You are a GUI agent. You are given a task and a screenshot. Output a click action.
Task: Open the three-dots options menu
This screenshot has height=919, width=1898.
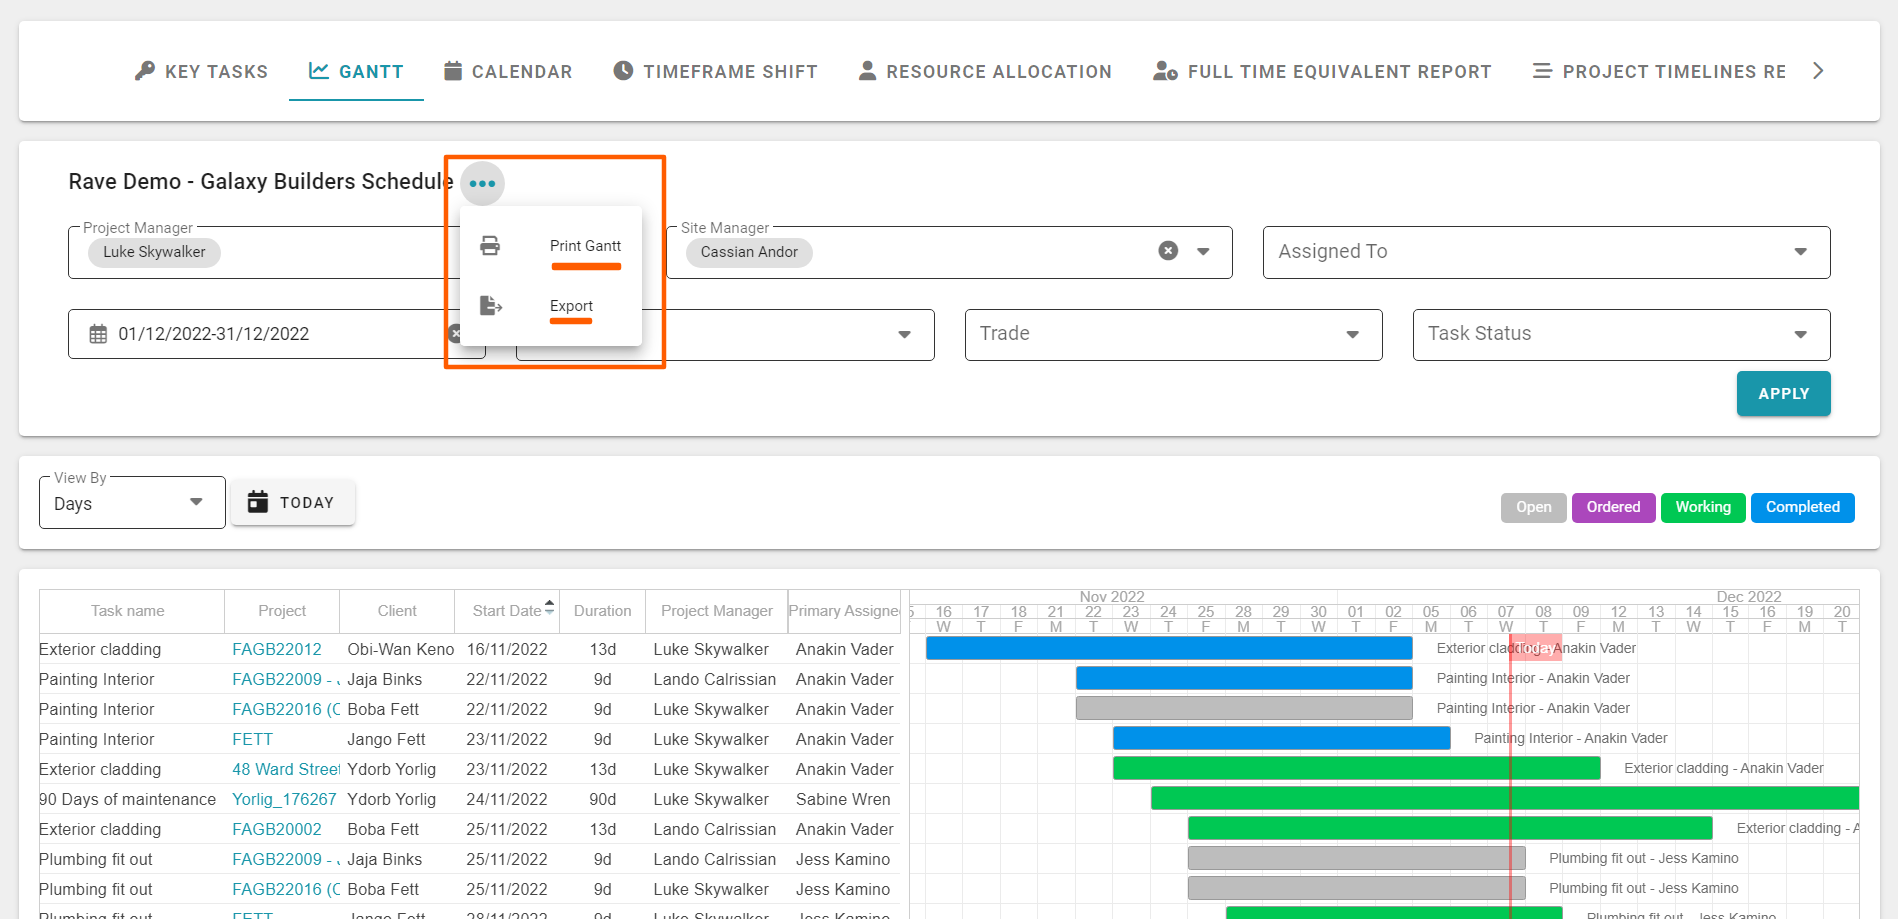pos(482,184)
